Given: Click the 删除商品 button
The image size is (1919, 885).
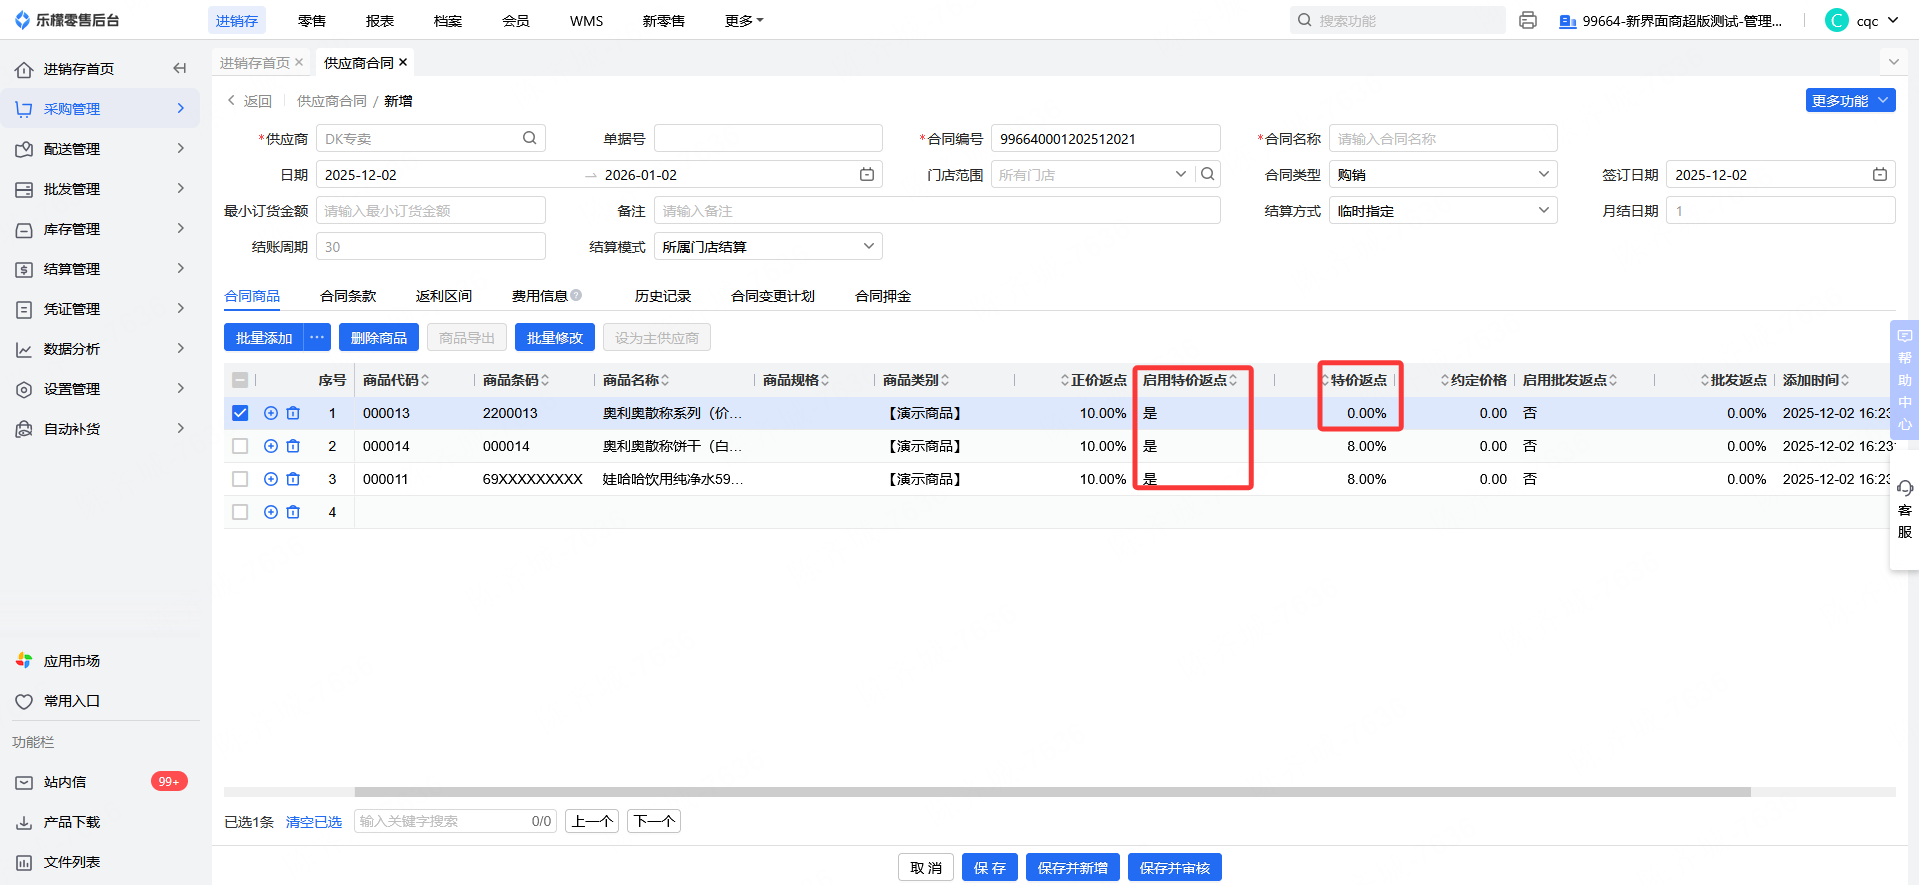Looking at the screenshot, I should pyautogui.click(x=379, y=337).
